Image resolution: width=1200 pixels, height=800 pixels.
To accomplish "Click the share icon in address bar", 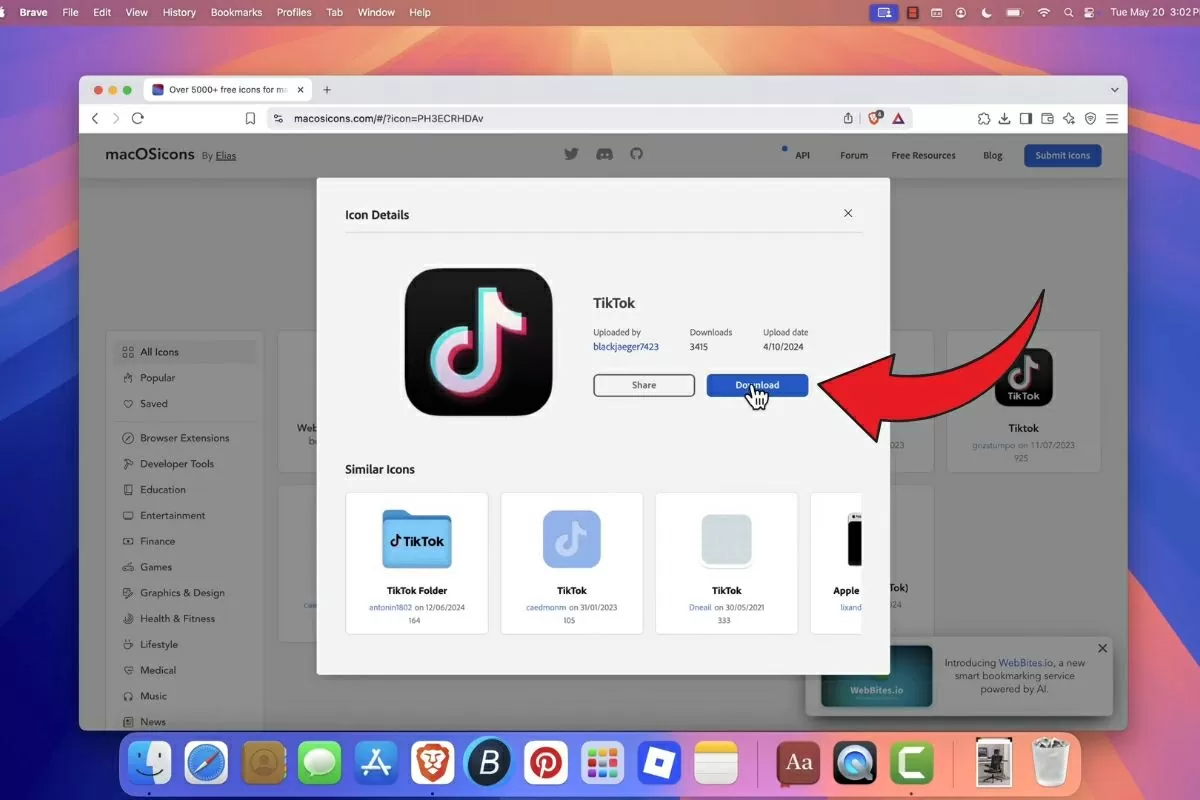I will 848,118.
